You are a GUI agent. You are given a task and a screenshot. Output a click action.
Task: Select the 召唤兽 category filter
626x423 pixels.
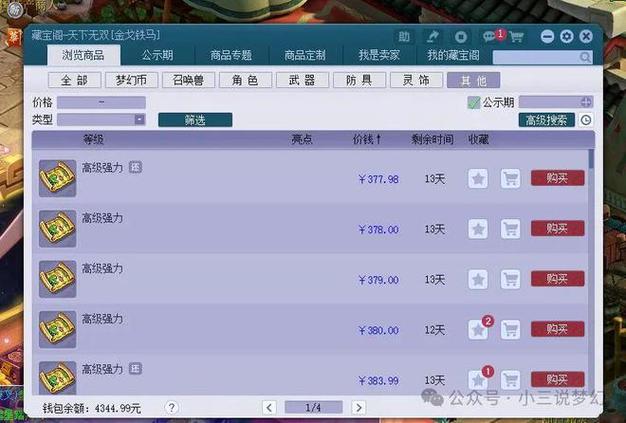tap(188, 80)
